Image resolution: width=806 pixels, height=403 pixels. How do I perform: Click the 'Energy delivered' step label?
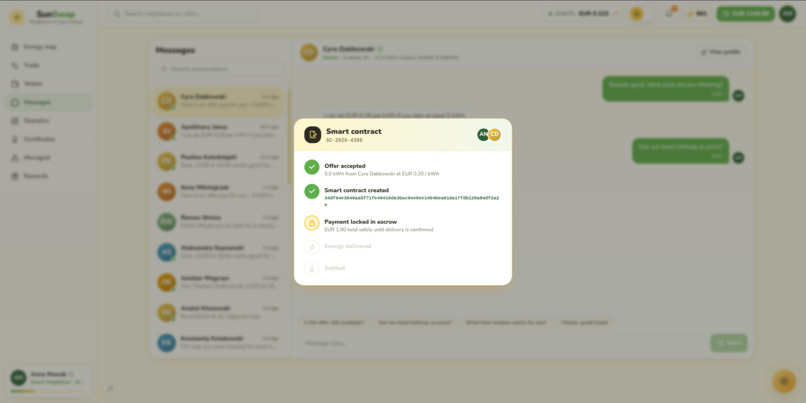coord(347,246)
